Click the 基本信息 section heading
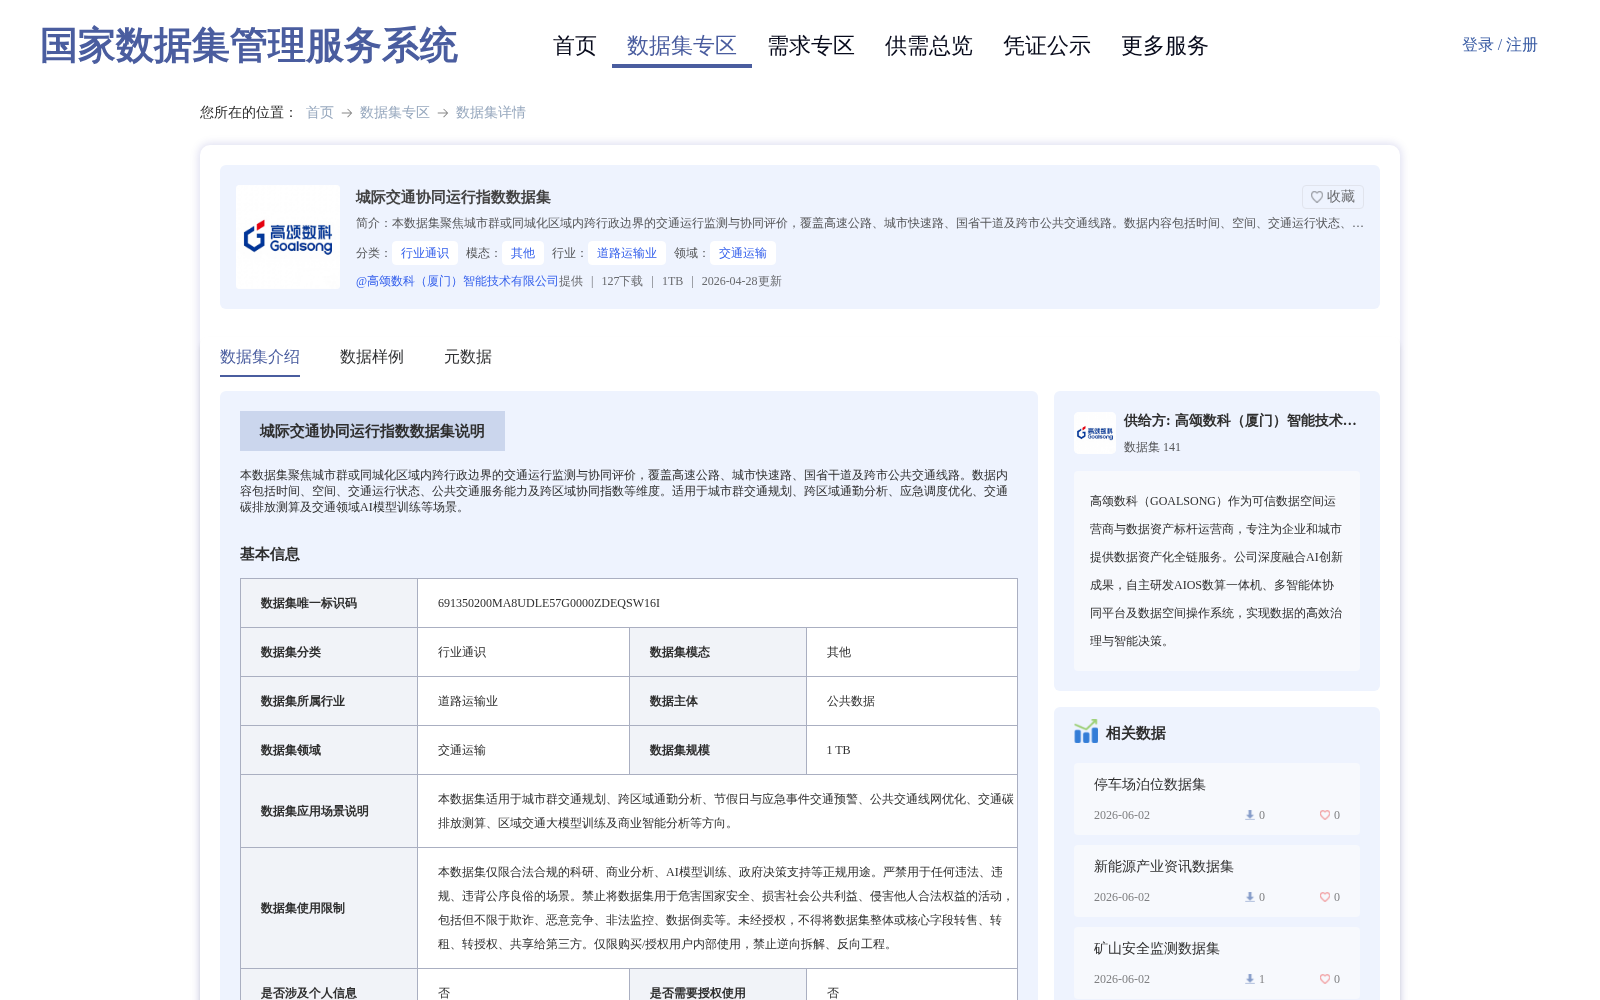 coord(270,554)
